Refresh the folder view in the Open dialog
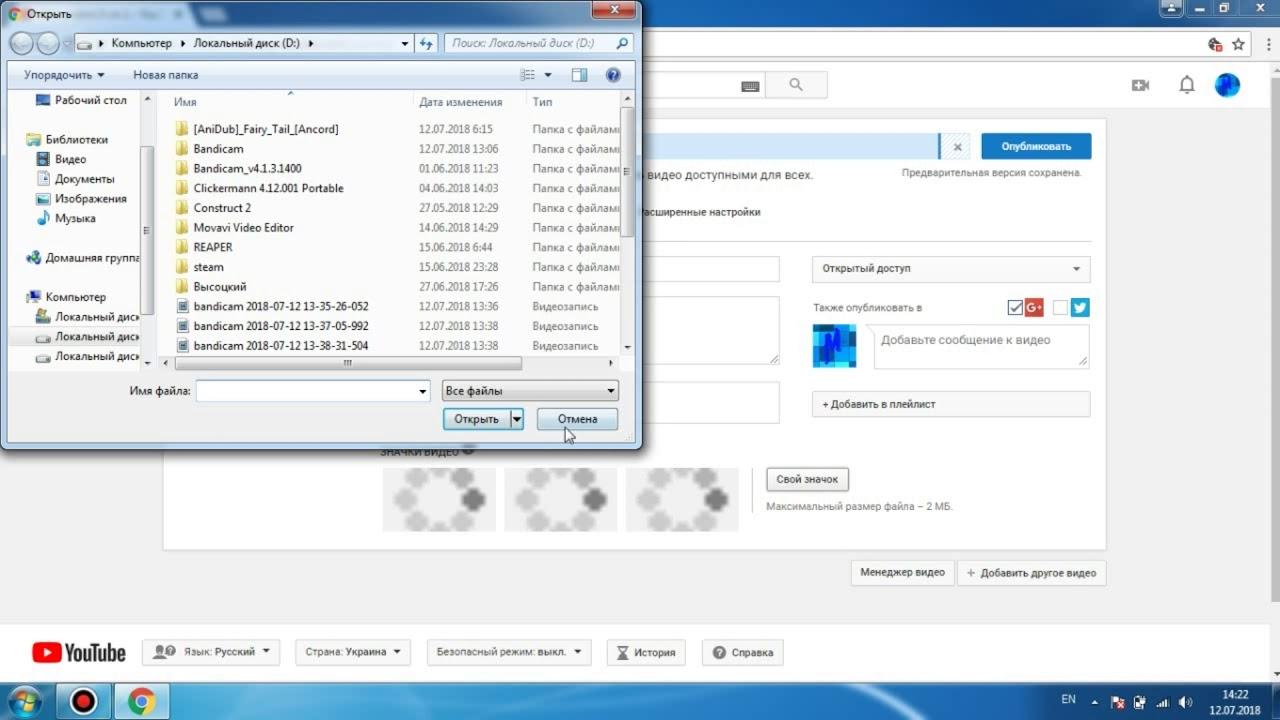The image size is (1280, 720). click(427, 43)
